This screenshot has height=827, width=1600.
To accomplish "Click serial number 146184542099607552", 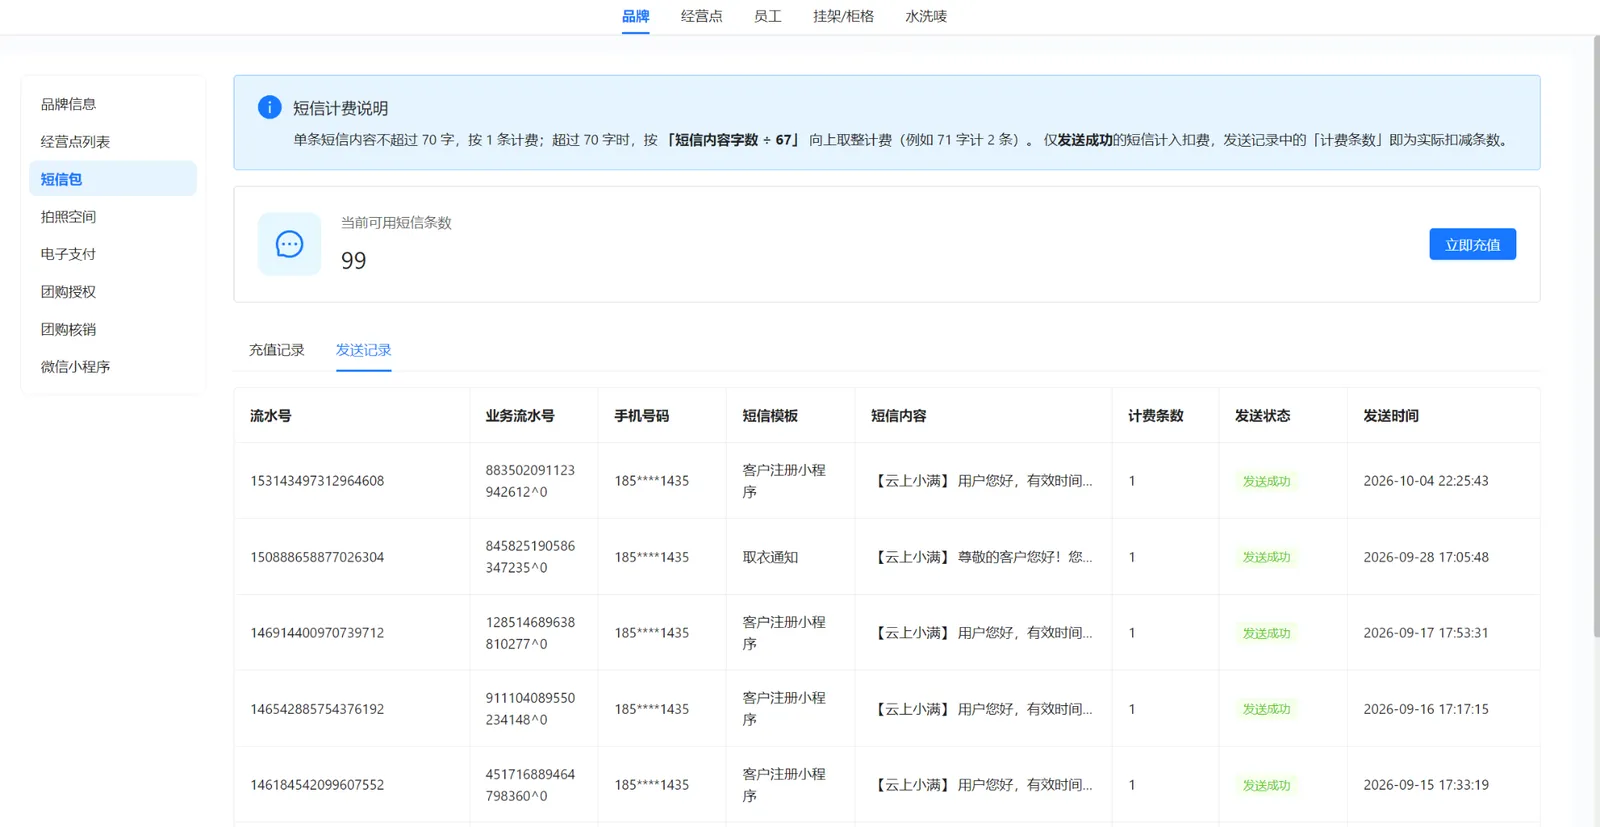I will pos(317,785).
